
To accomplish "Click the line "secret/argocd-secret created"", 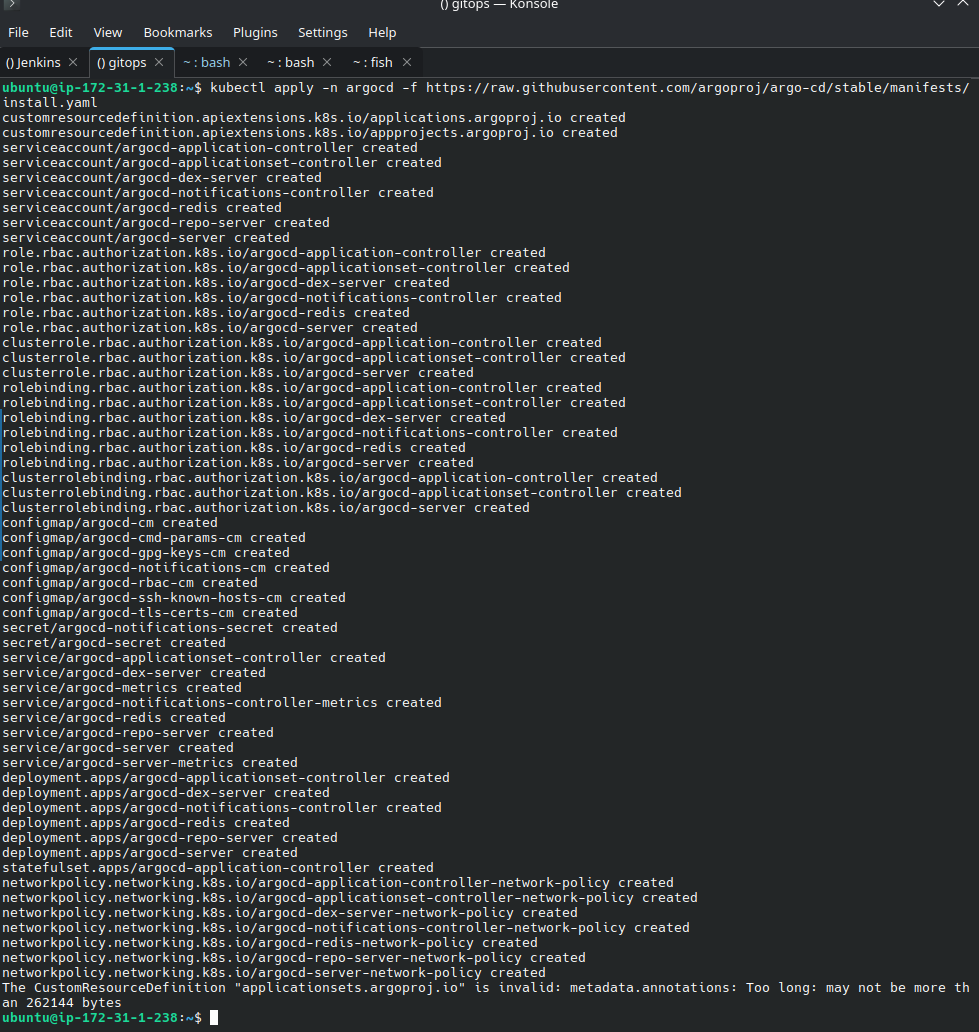I will [114, 643].
